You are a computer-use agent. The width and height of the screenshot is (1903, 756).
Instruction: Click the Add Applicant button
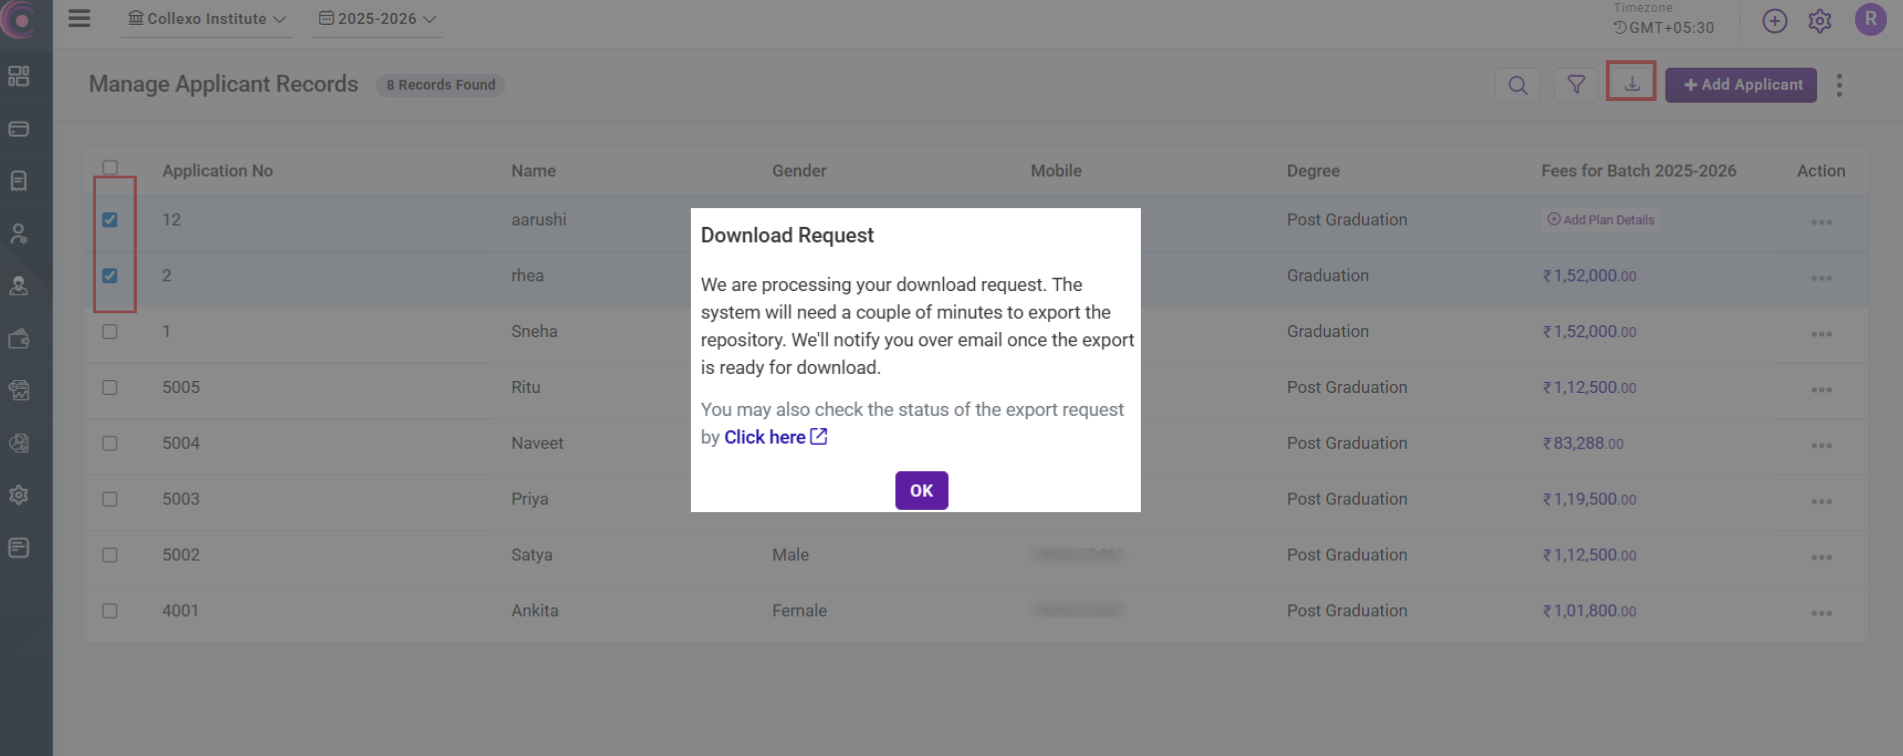coord(1740,85)
